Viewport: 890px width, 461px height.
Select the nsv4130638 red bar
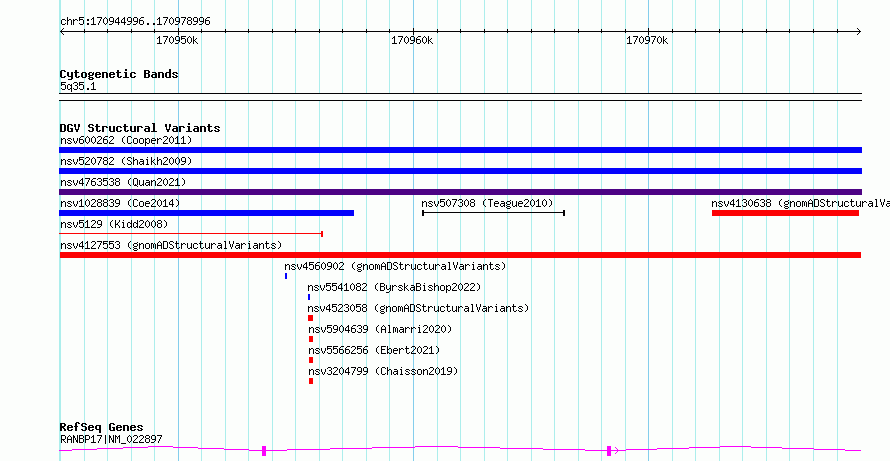pyautogui.click(x=786, y=213)
